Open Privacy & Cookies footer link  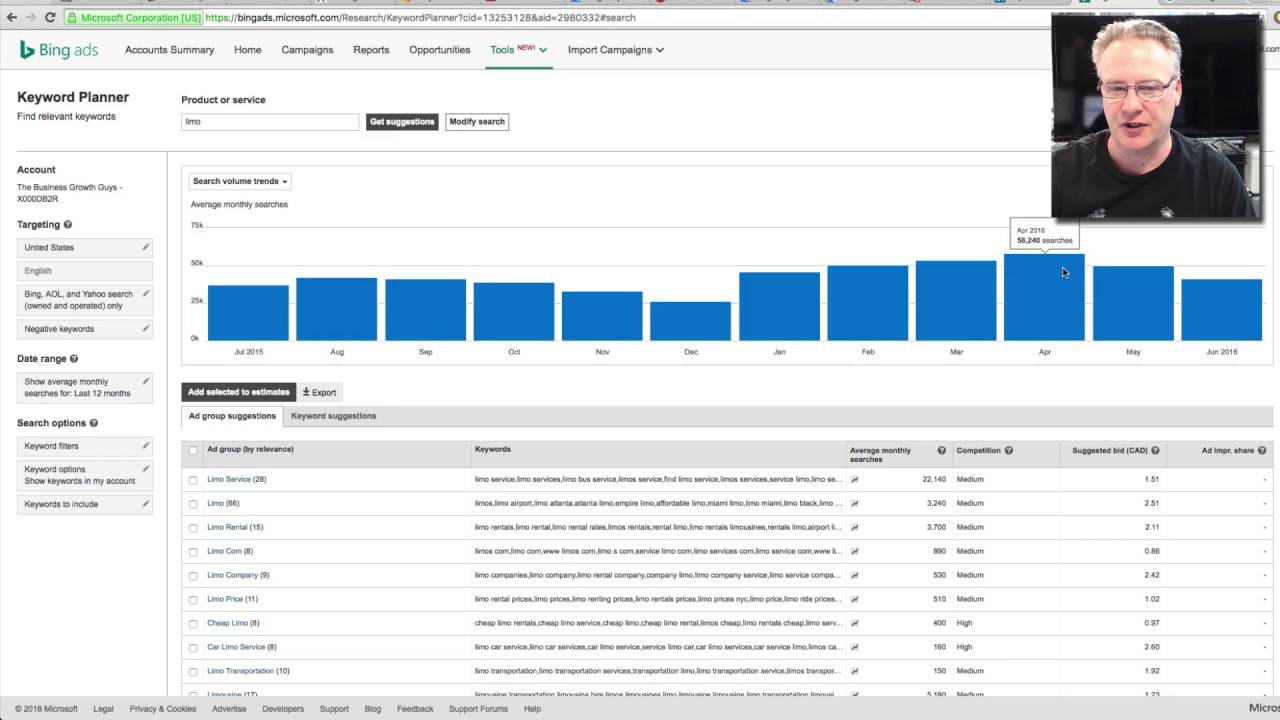point(162,708)
